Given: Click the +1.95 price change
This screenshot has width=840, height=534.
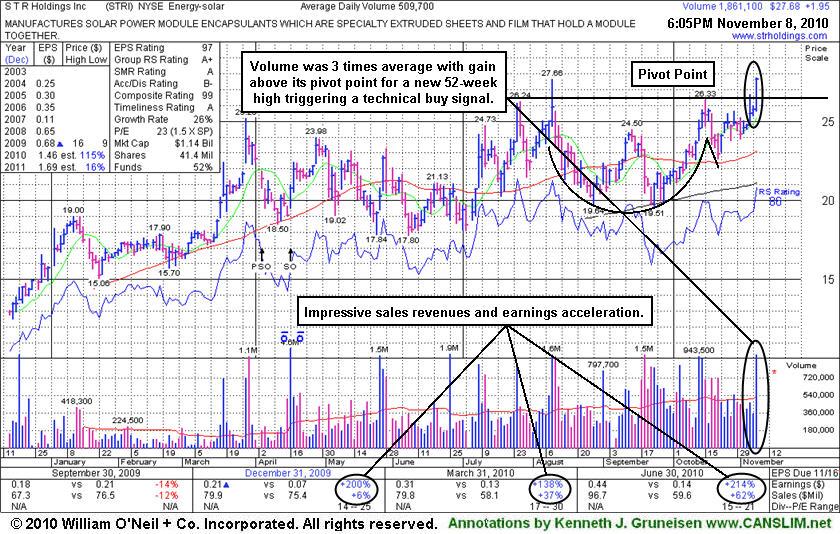Looking at the screenshot, I should pos(816,6).
